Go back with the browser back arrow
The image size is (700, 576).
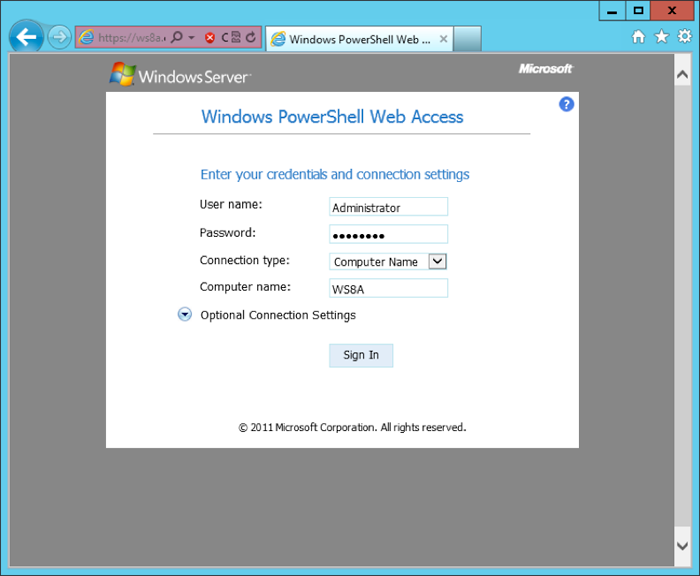[26, 37]
